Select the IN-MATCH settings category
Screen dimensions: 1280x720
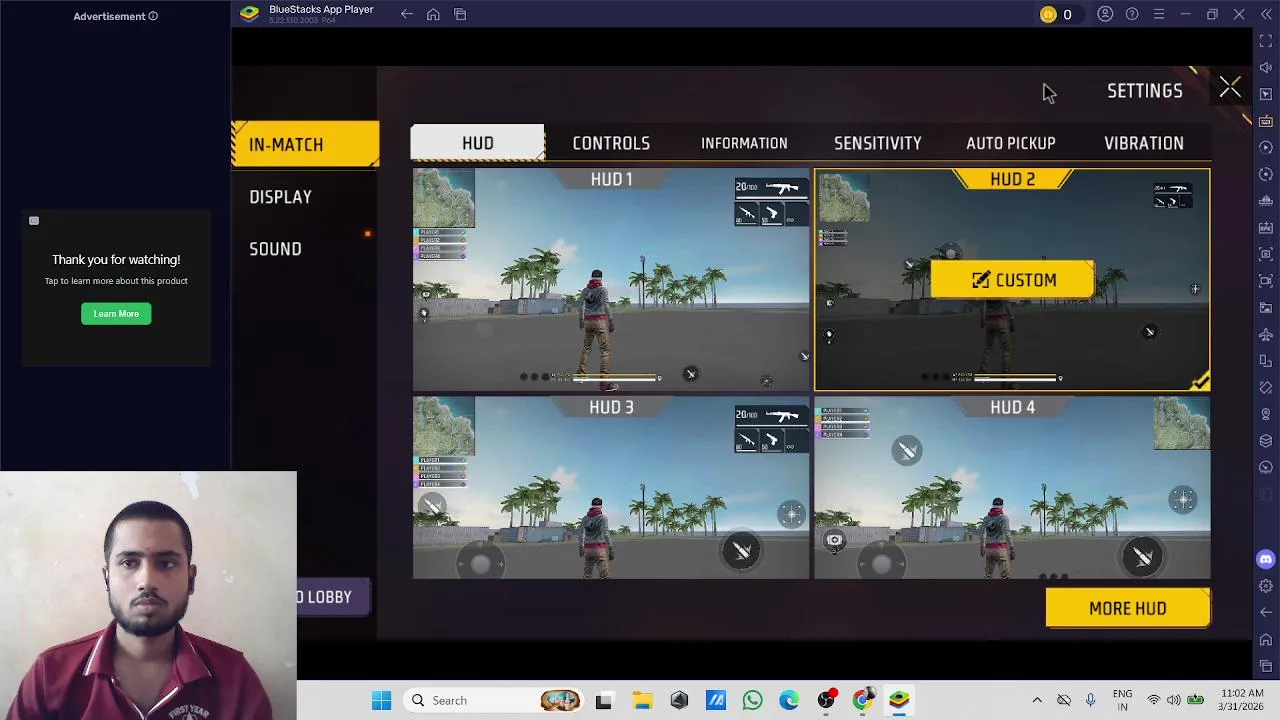305,144
